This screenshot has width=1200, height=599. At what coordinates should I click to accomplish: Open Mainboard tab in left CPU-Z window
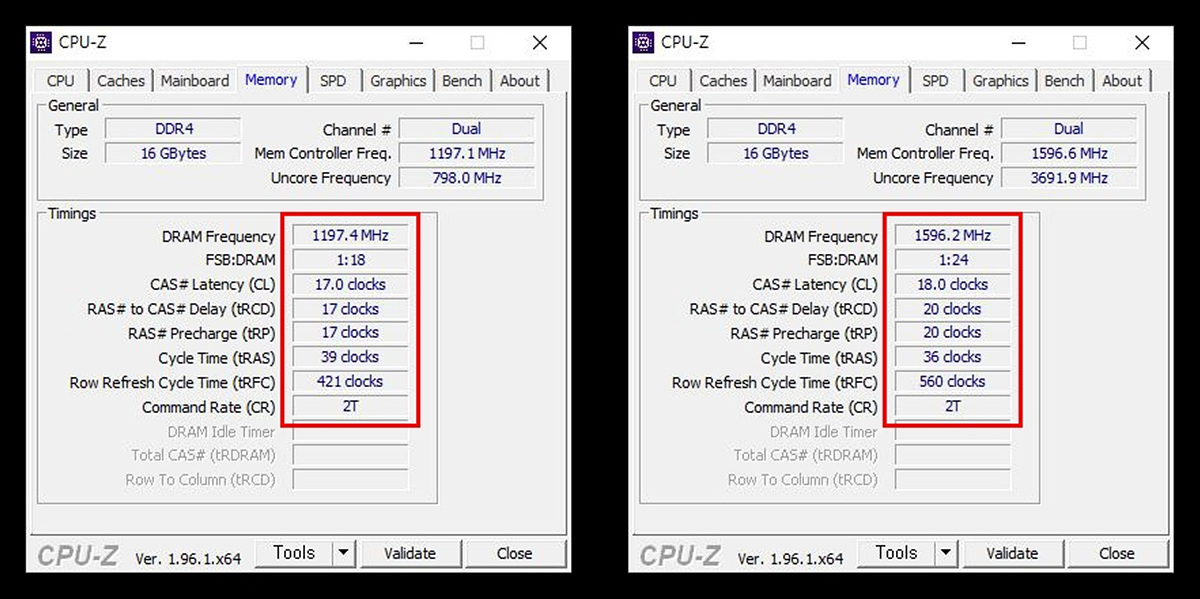[195, 81]
